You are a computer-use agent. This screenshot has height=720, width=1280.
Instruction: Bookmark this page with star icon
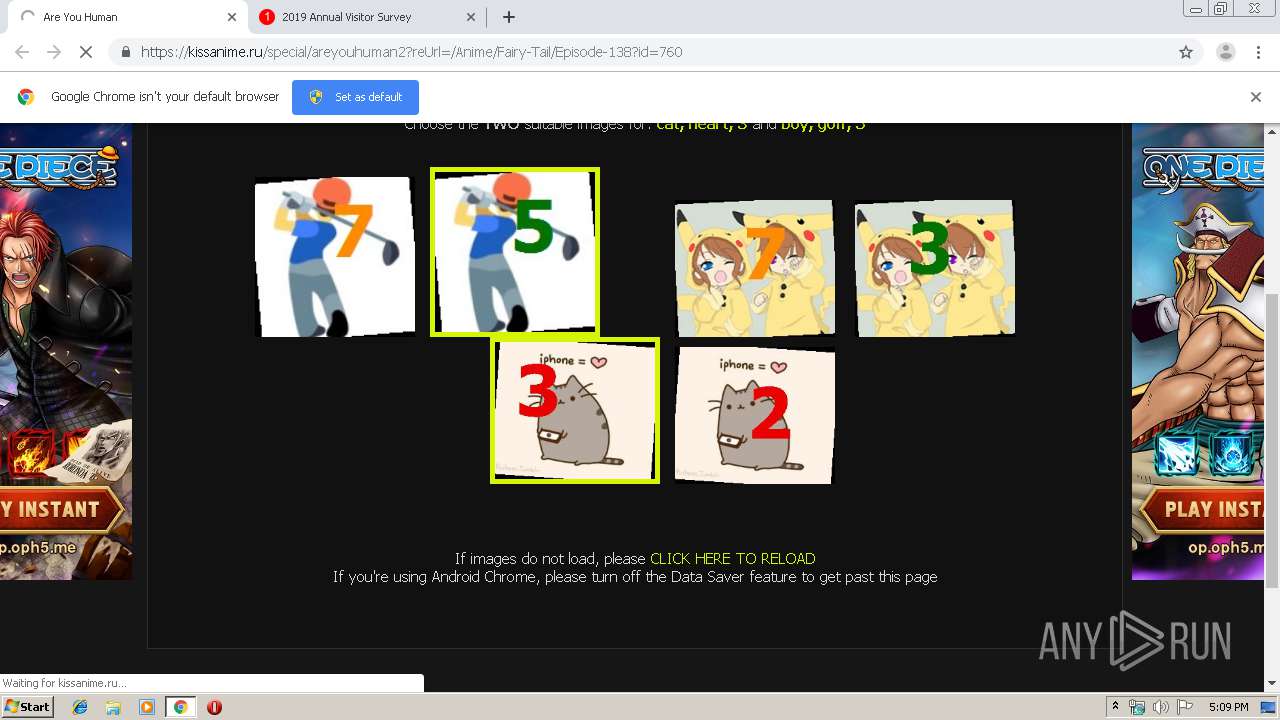pyautogui.click(x=1186, y=52)
